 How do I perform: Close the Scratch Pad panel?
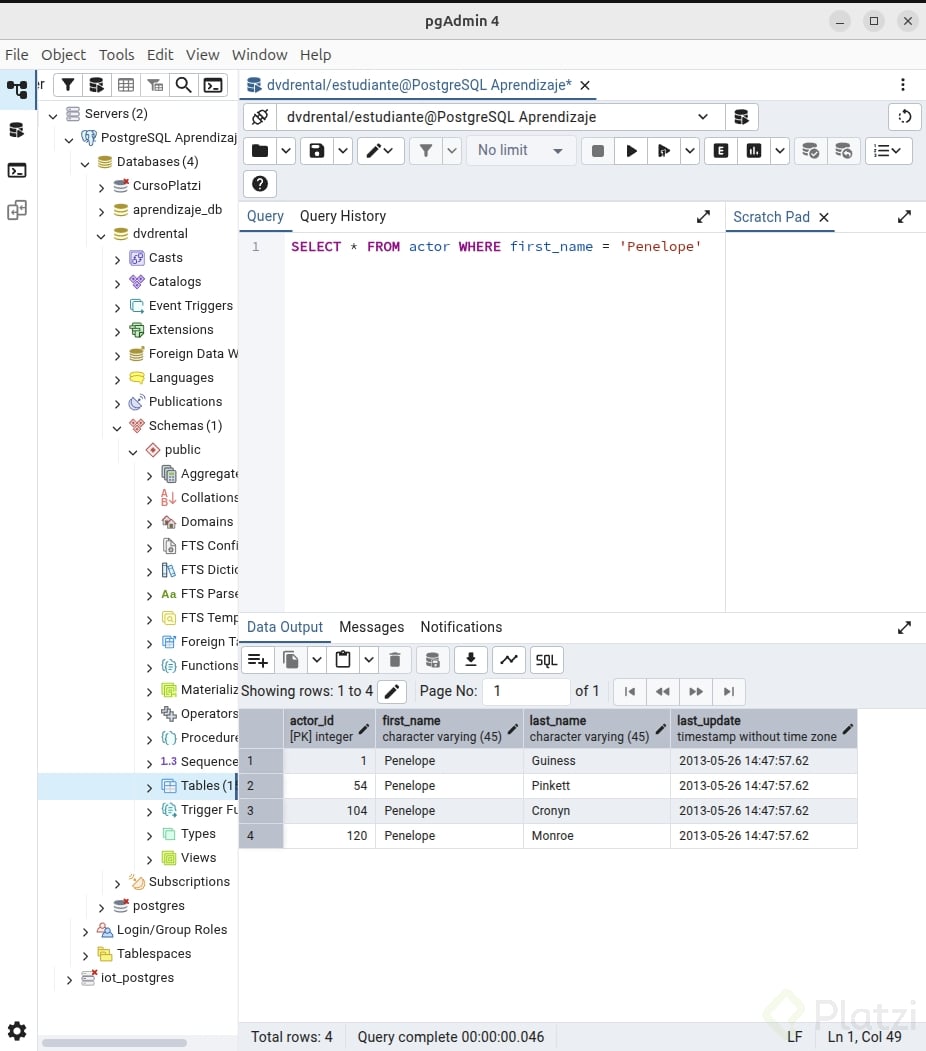click(824, 217)
